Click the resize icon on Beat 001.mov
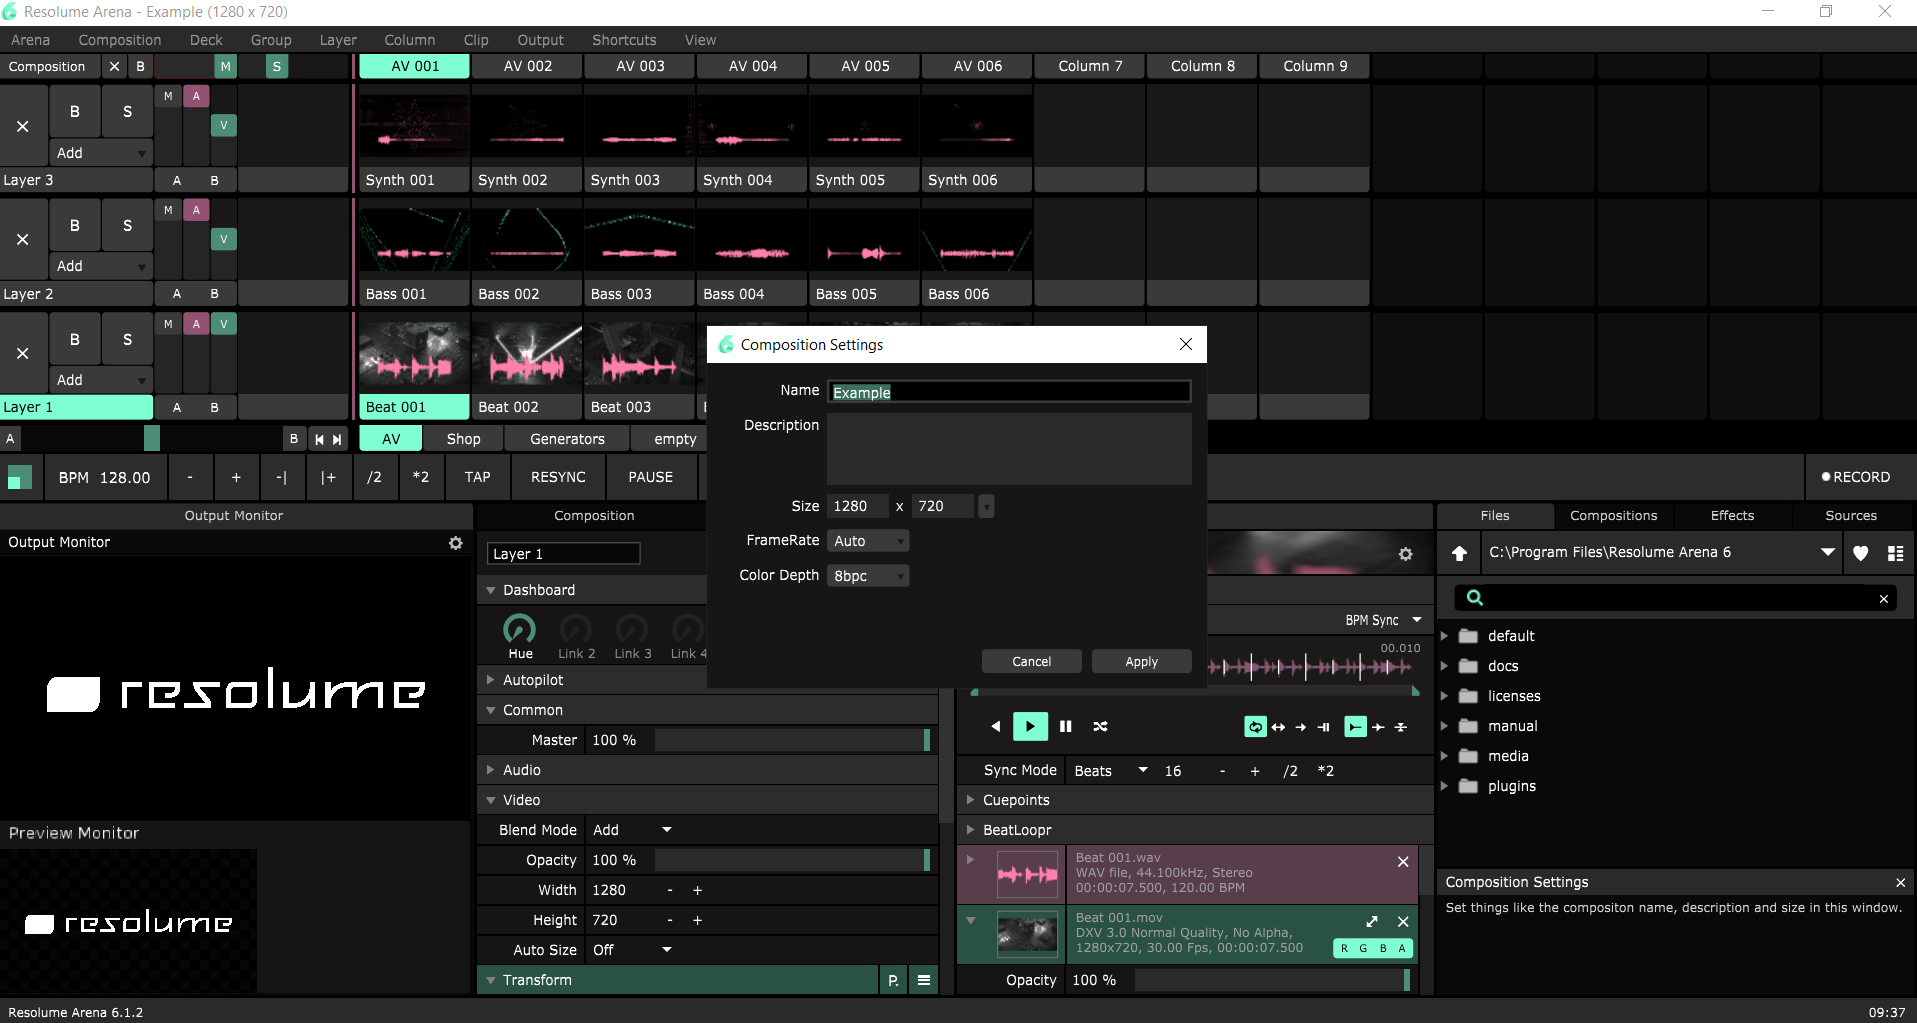This screenshot has height=1023, width=1917. [x=1372, y=921]
